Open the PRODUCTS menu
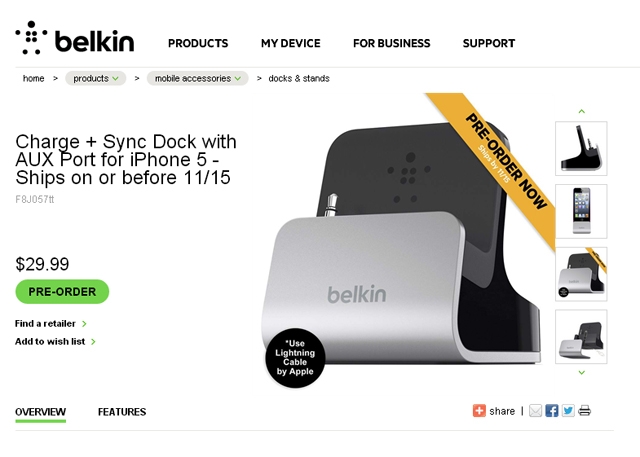The height and width of the screenshot is (457, 640). 198,43
